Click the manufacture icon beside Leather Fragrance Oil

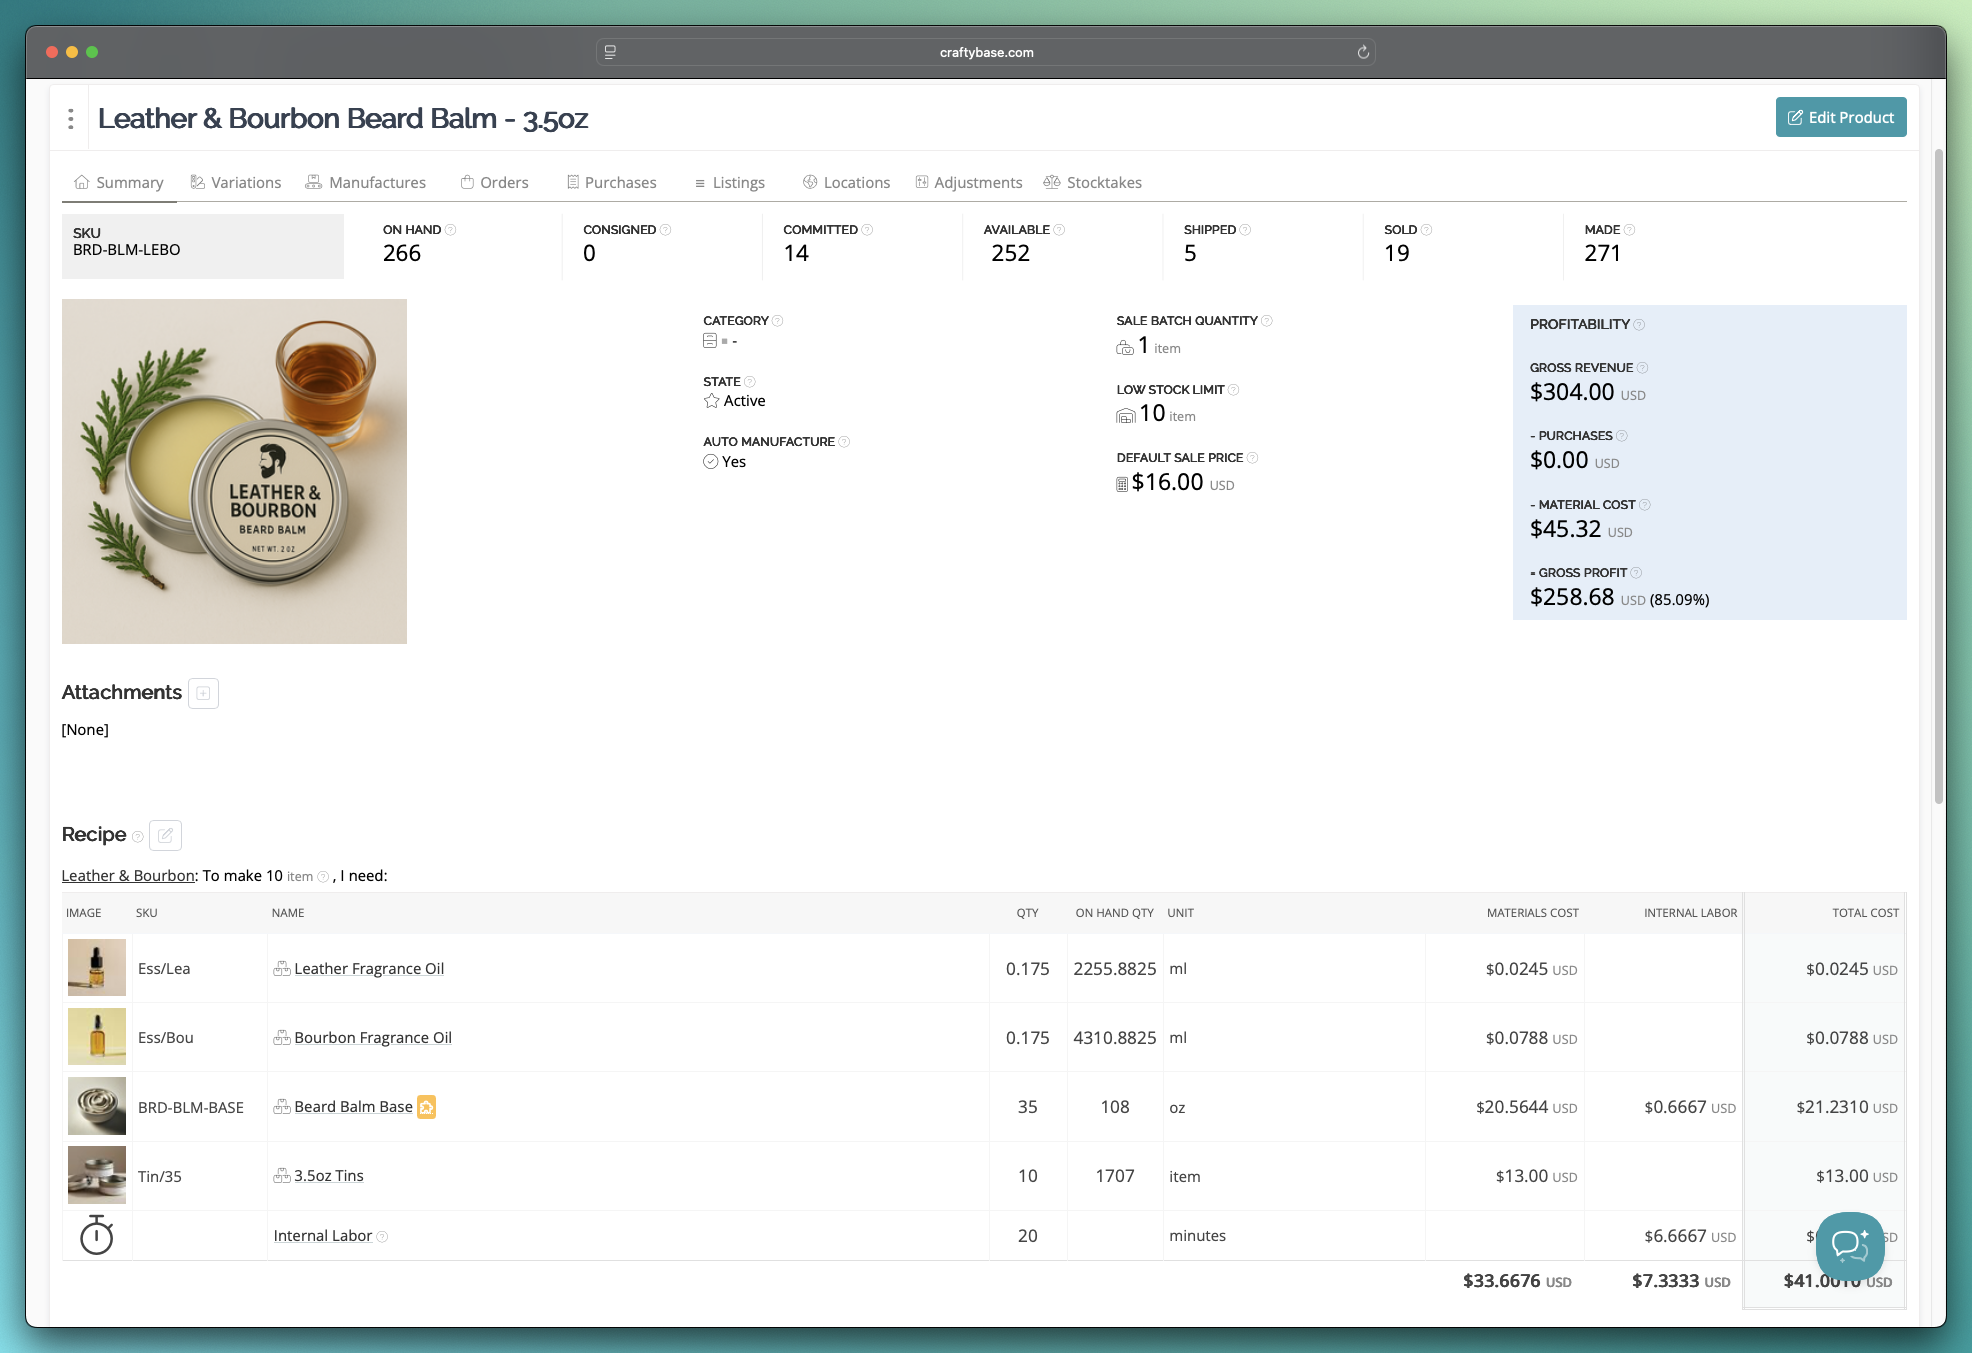coord(282,968)
